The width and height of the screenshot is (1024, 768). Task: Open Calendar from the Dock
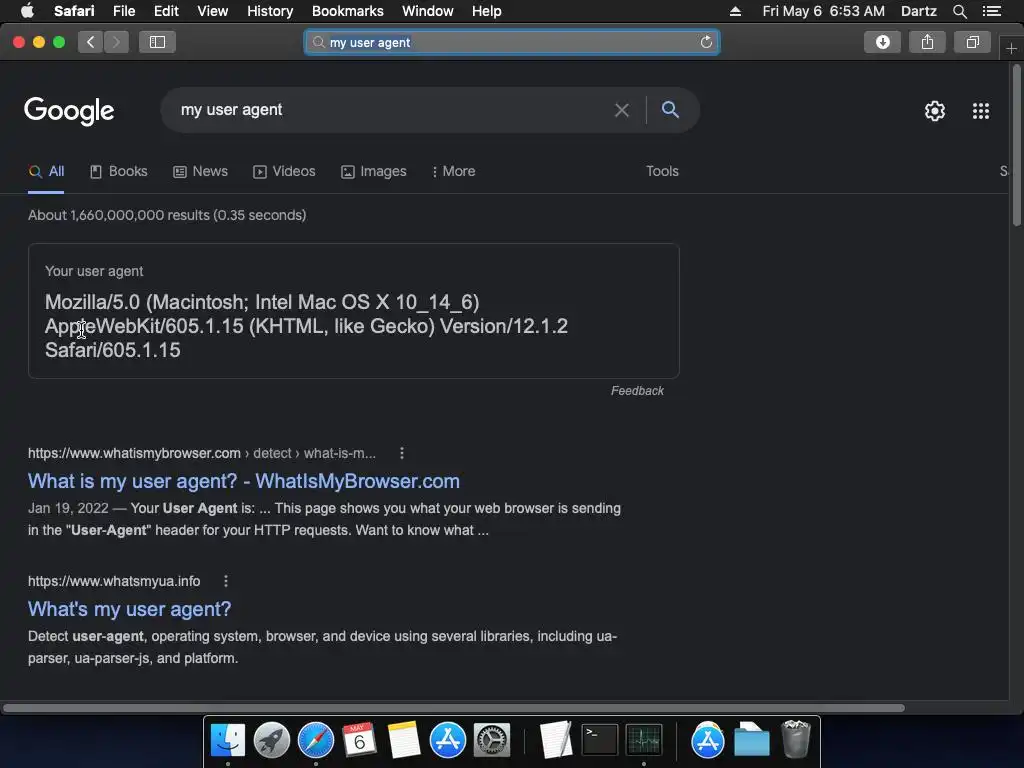359,740
